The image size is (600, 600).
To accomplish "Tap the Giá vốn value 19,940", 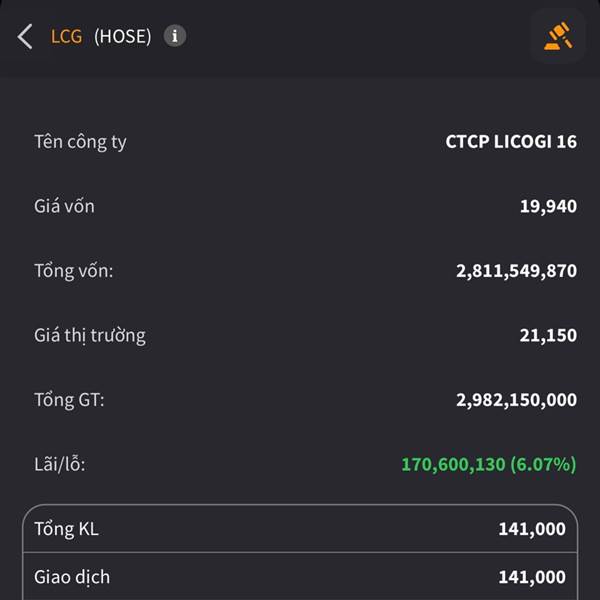I will coord(548,206).
